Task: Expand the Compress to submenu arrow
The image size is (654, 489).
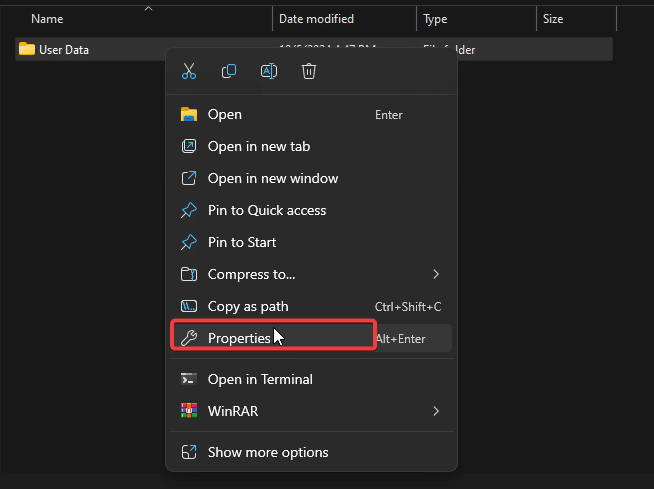Action: click(x=436, y=274)
